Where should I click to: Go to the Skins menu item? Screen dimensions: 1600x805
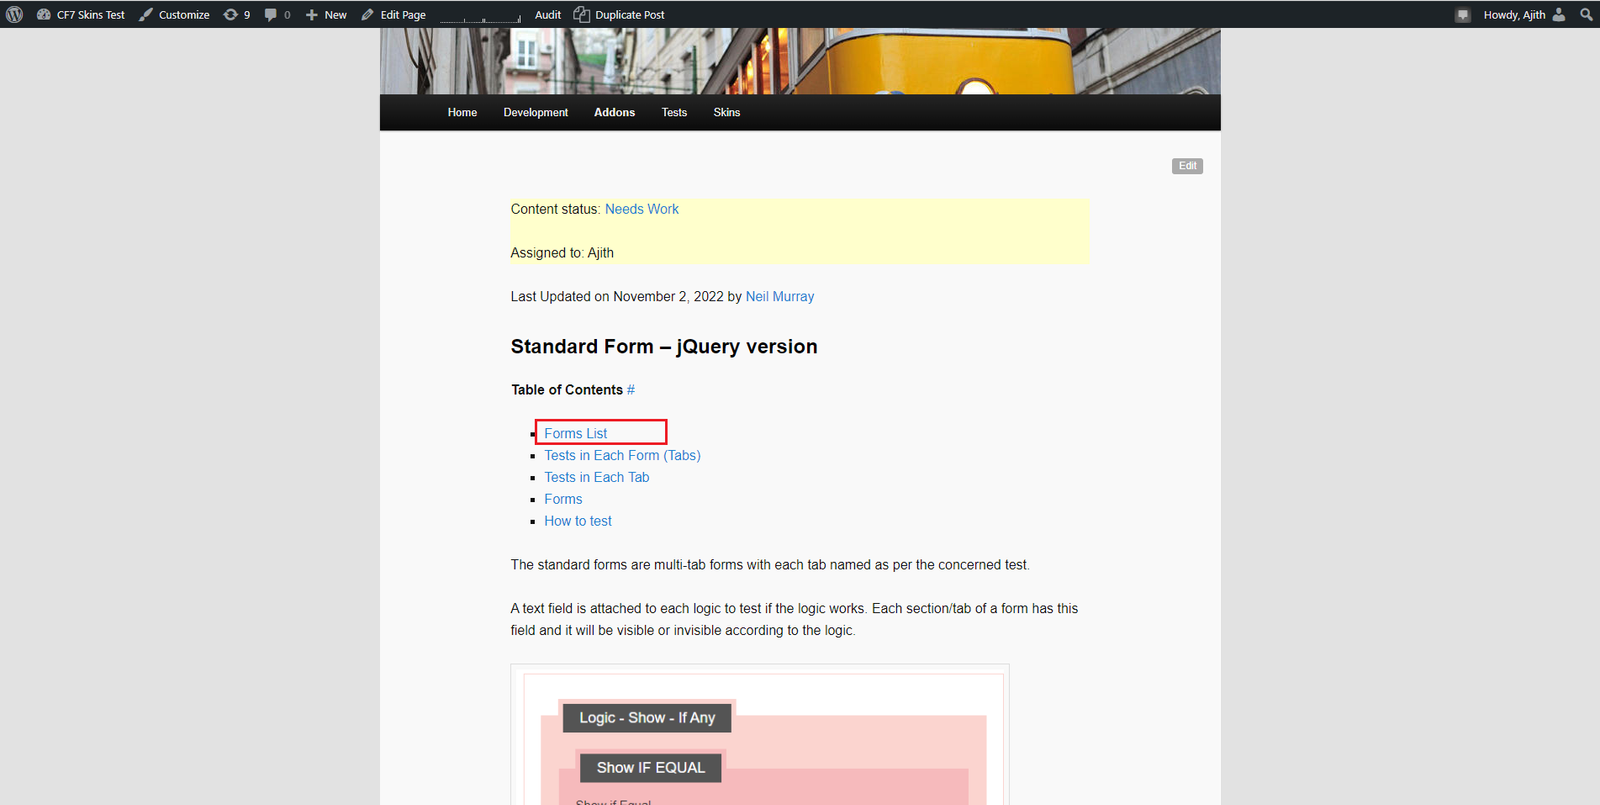point(726,112)
